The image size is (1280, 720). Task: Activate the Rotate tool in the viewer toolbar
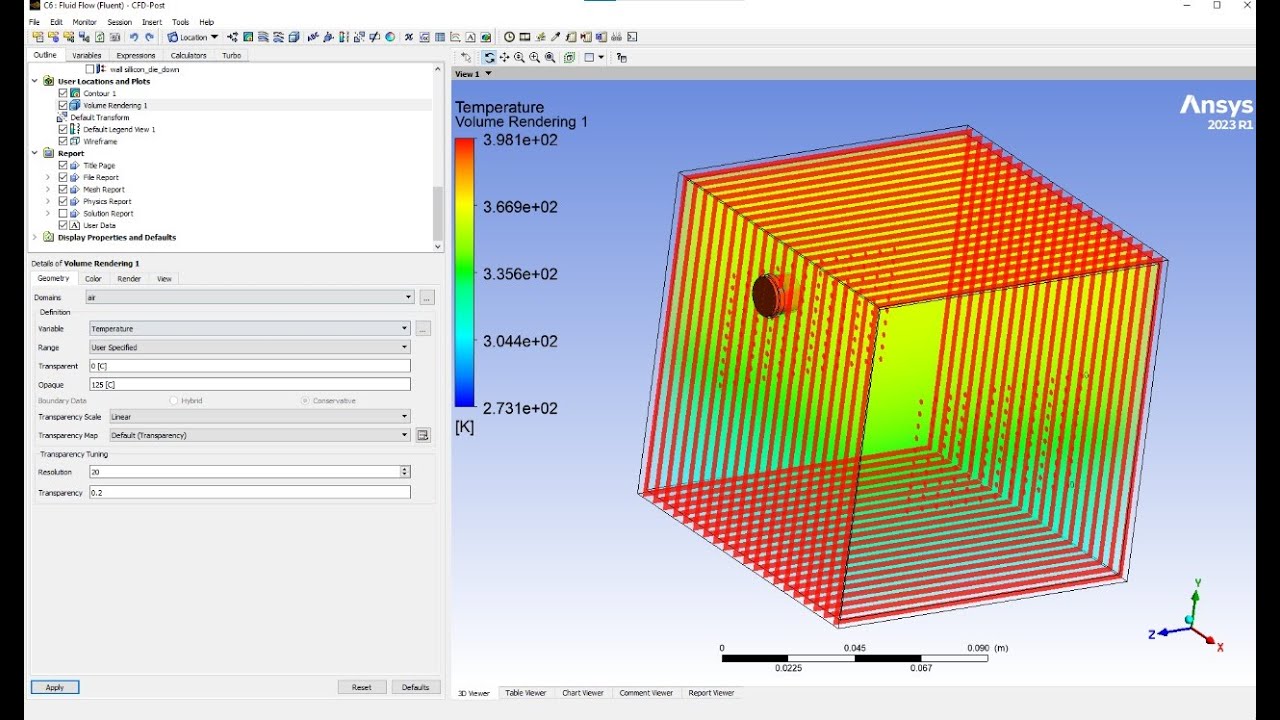pyautogui.click(x=489, y=57)
